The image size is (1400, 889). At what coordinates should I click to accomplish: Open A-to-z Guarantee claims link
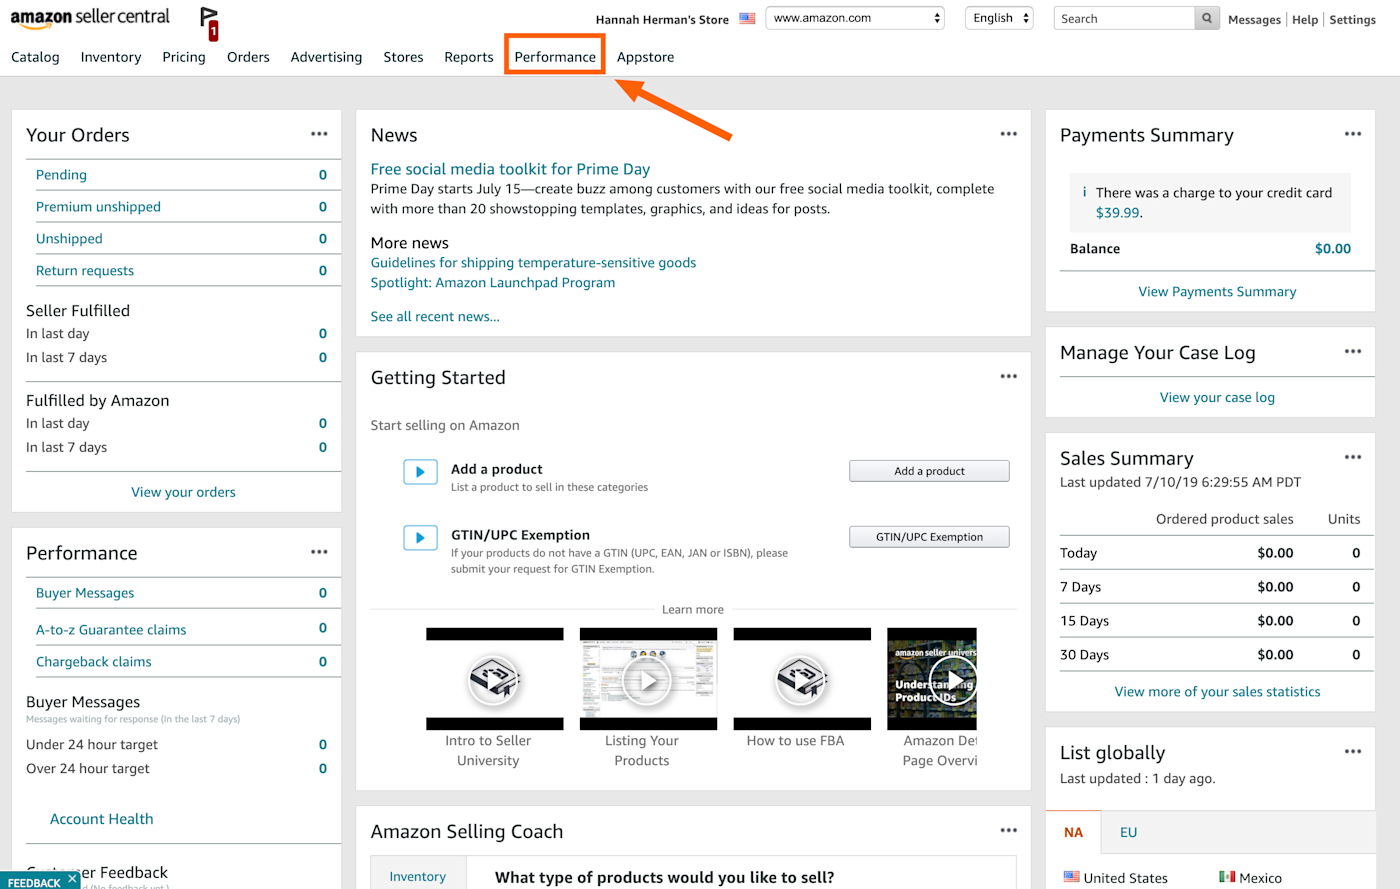(111, 630)
